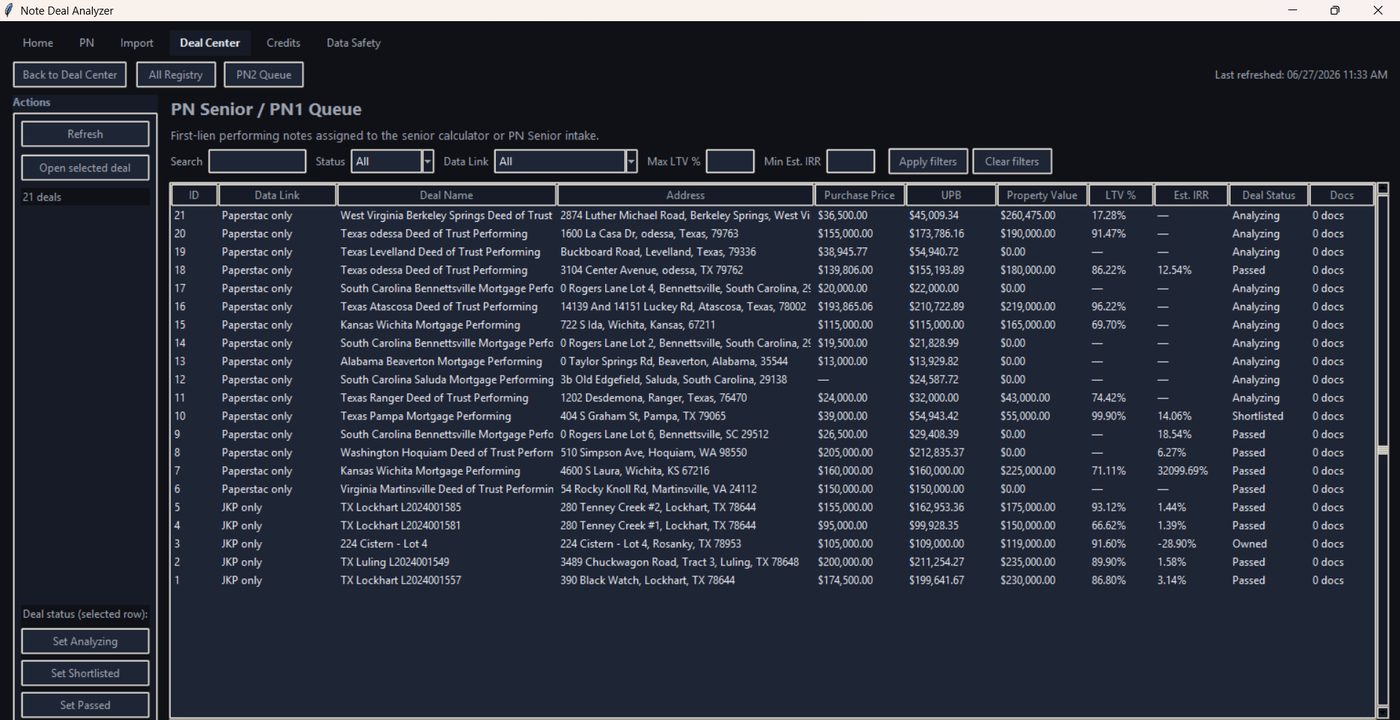Click the Clear filters button
This screenshot has width=1400, height=720.
(x=1012, y=161)
